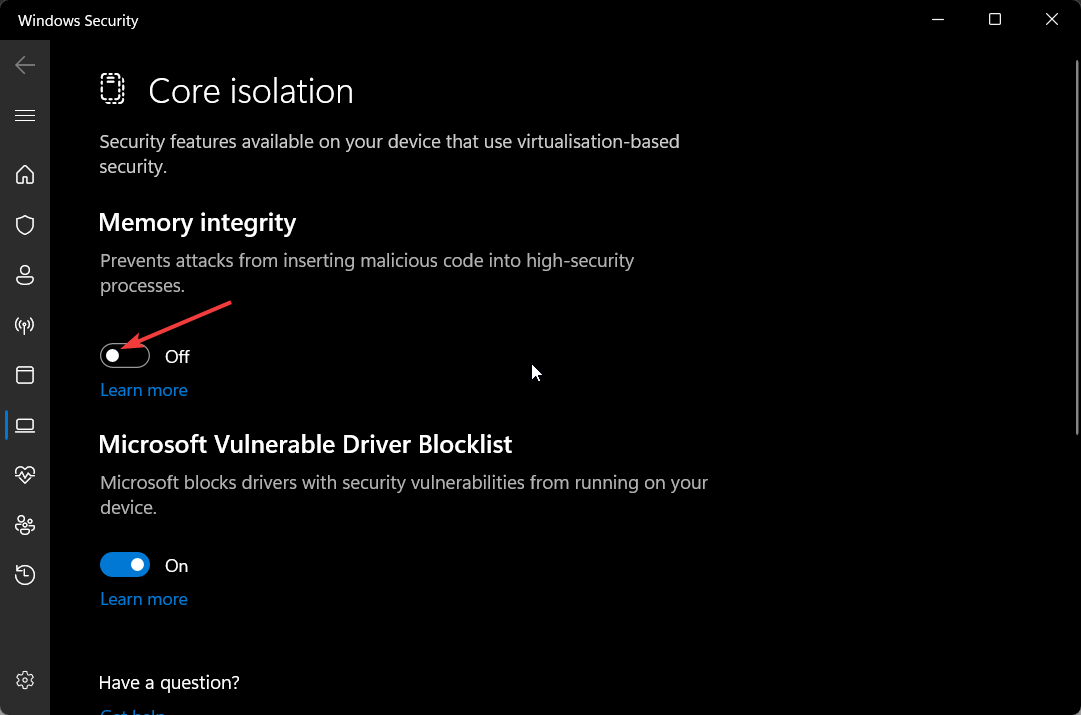Click the vertical scrollbar thumb
This screenshot has width=1081, height=715.
pos(1077,248)
